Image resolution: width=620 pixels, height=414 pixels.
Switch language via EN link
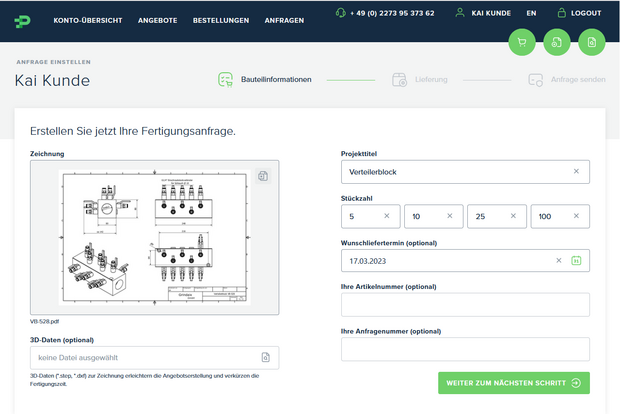click(530, 13)
